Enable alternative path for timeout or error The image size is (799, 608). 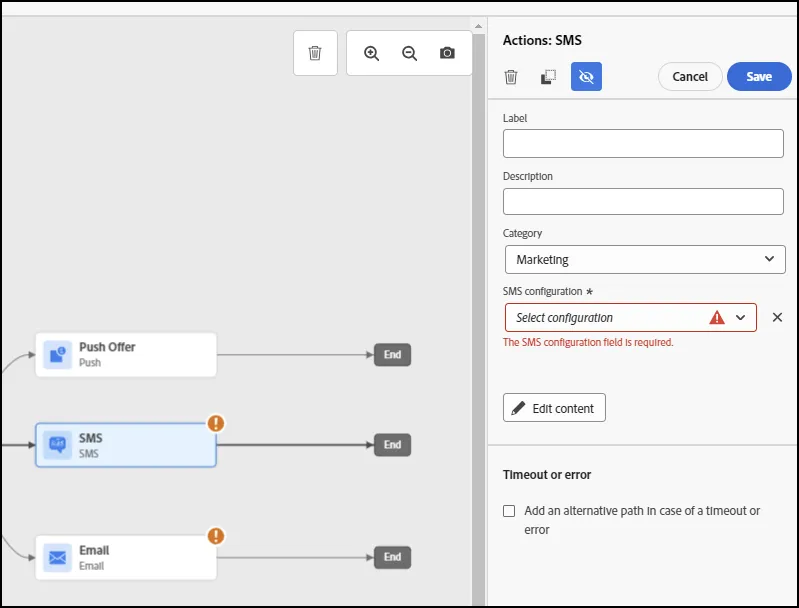pyautogui.click(x=509, y=511)
